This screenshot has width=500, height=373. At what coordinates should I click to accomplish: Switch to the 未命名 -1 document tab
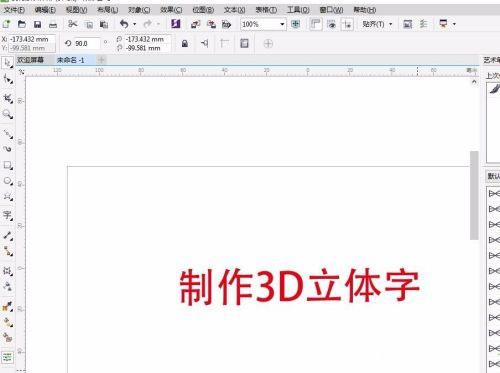pyautogui.click(x=71, y=60)
